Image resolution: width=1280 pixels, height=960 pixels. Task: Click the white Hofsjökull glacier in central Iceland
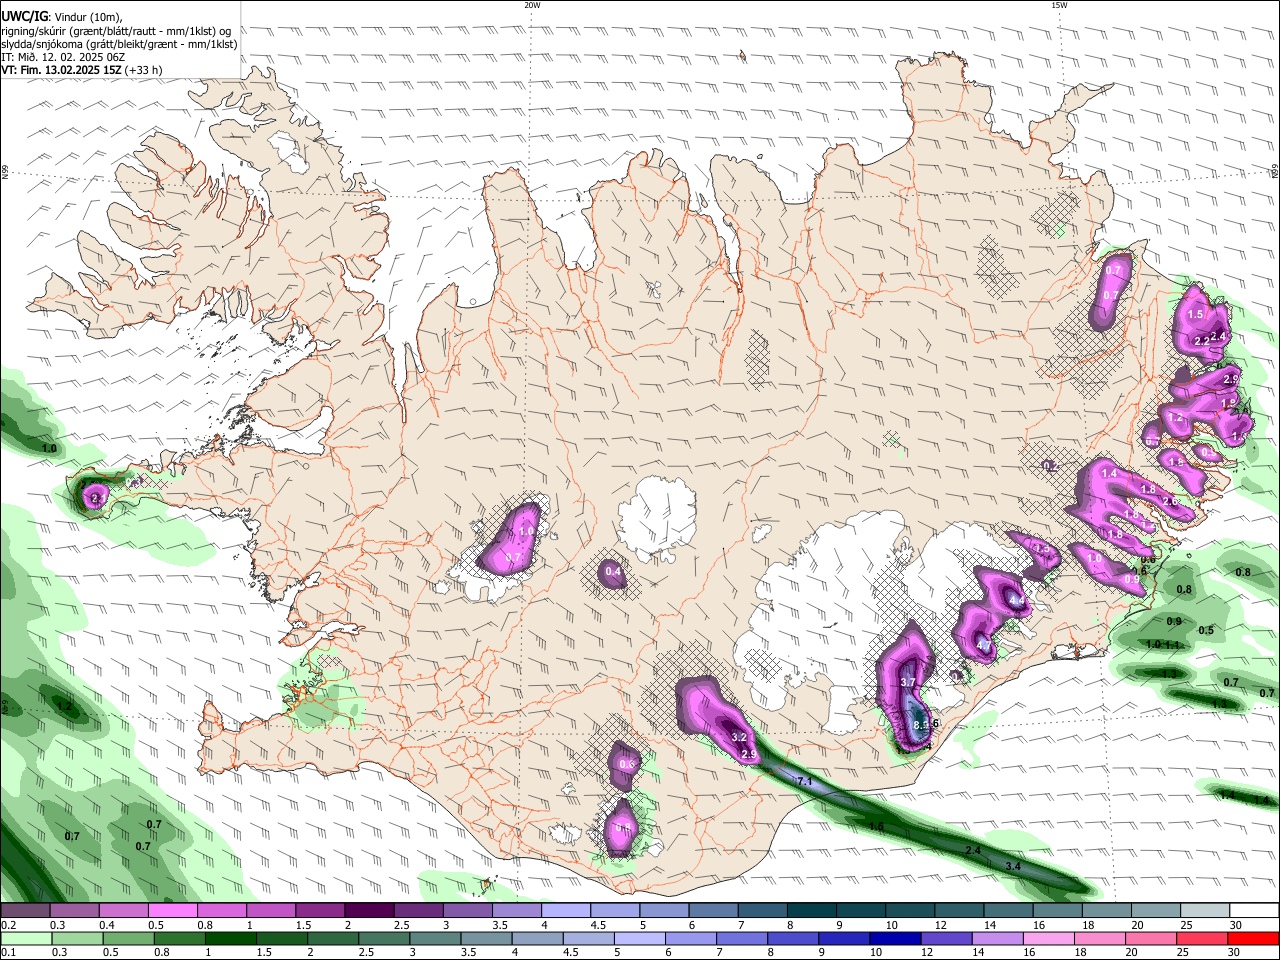coord(657,517)
